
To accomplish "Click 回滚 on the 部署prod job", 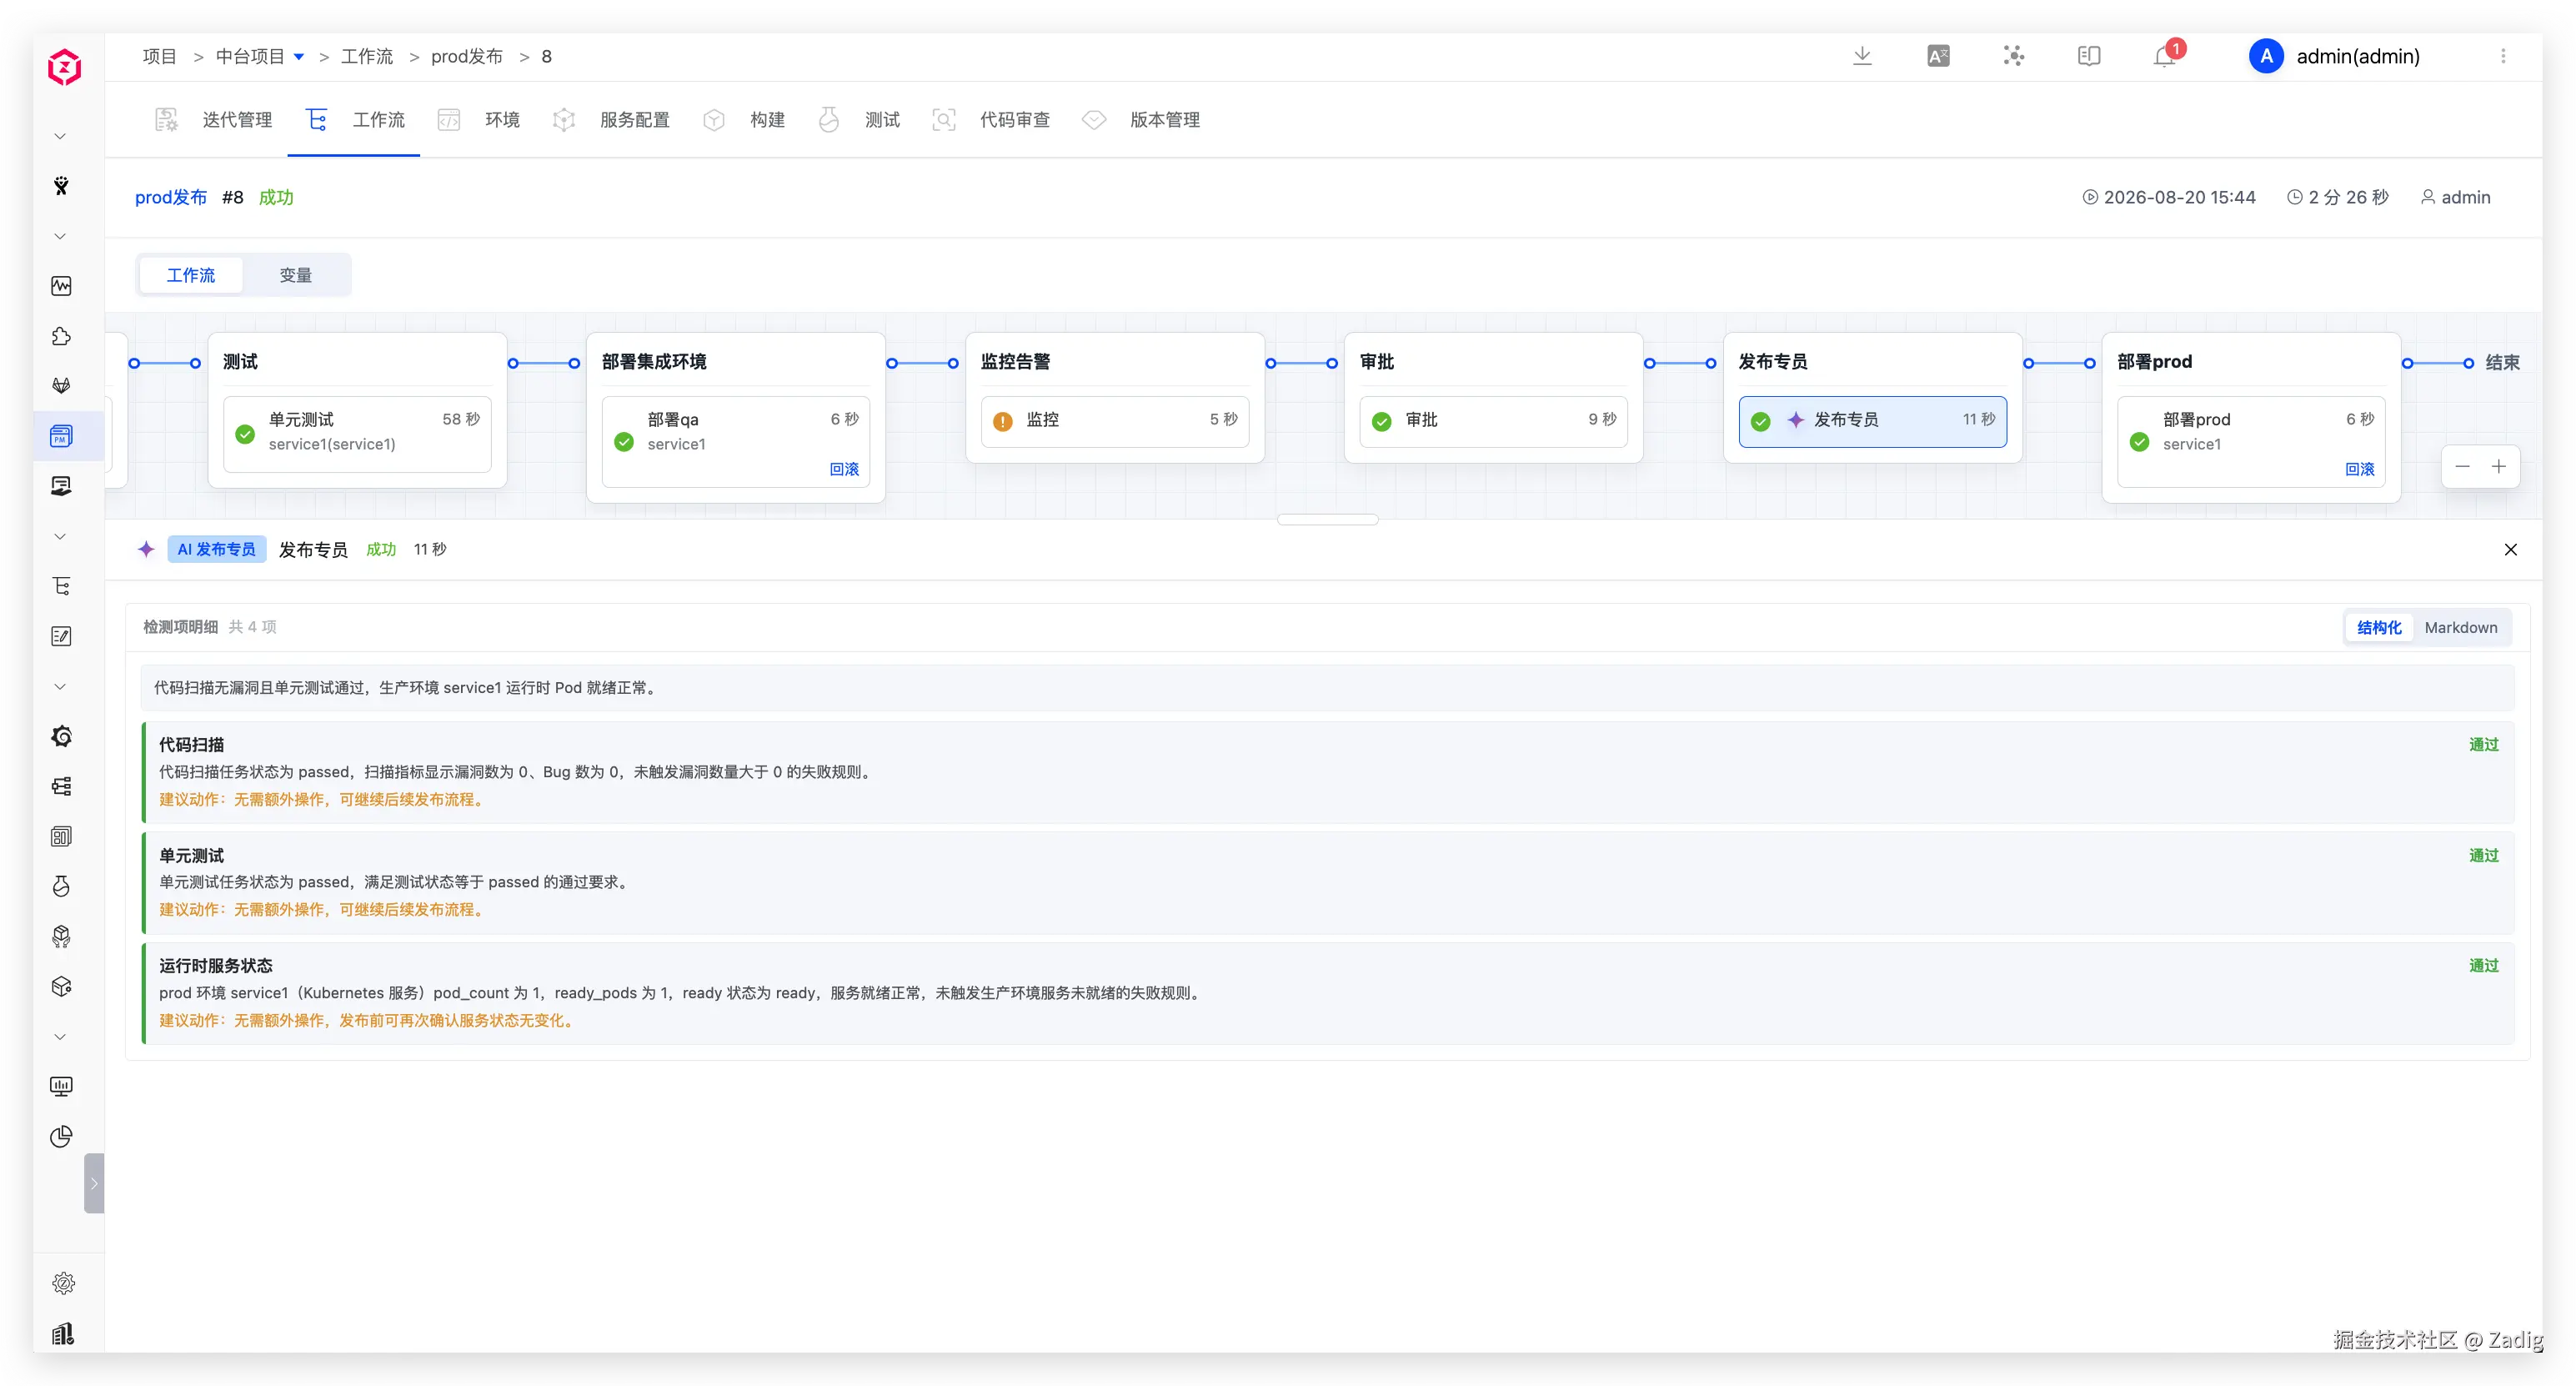I will tap(2360, 469).
